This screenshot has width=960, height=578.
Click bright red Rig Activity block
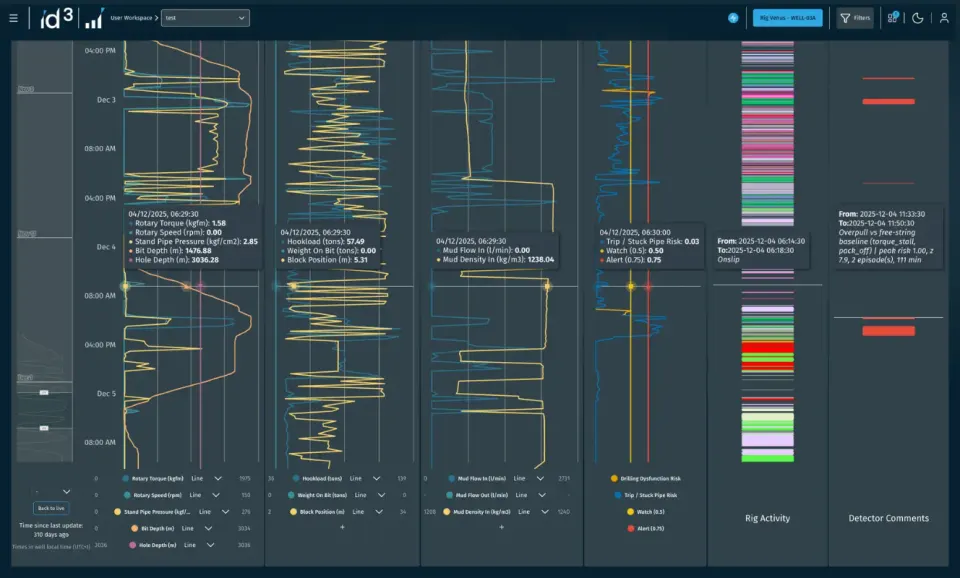(x=768, y=348)
